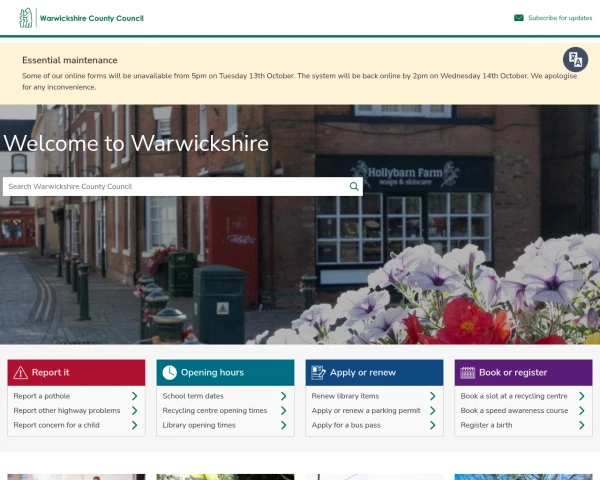The height and width of the screenshot is (480, 600).
Task: Open Report other highway problems link
Action: tap(67, 410)
